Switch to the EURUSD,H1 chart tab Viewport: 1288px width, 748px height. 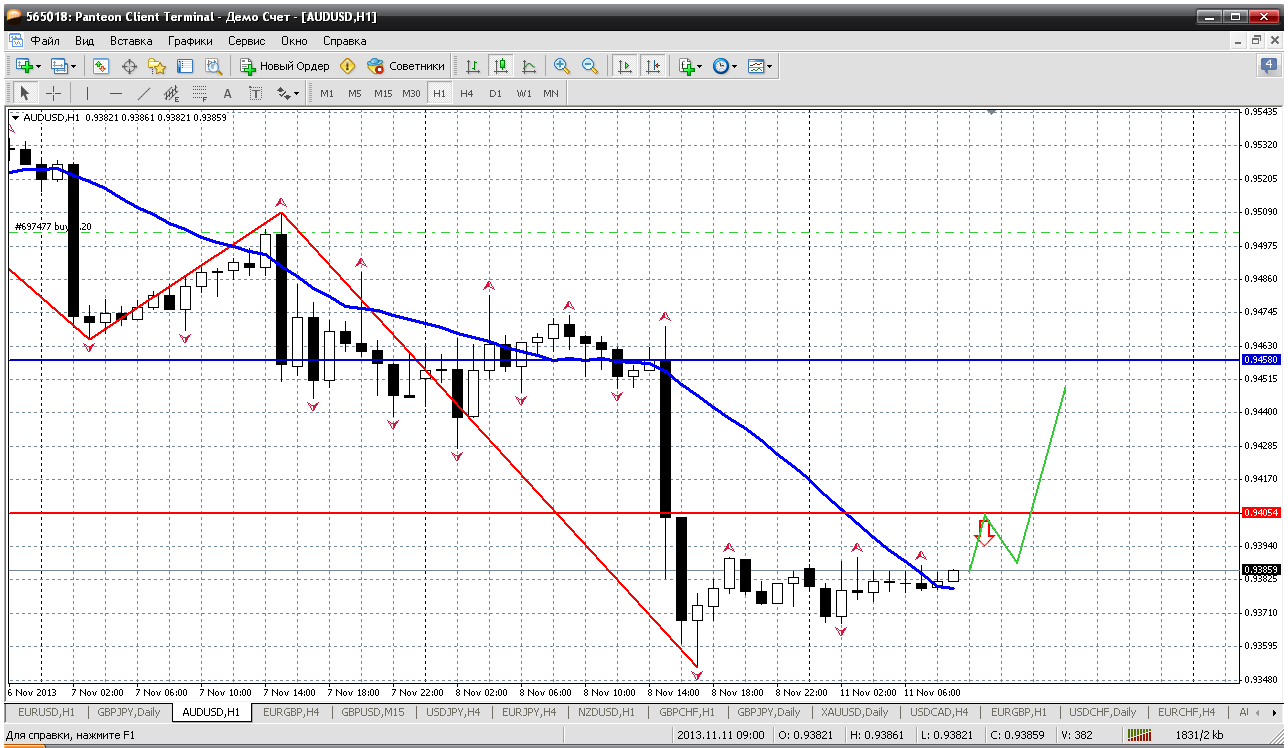46,712
